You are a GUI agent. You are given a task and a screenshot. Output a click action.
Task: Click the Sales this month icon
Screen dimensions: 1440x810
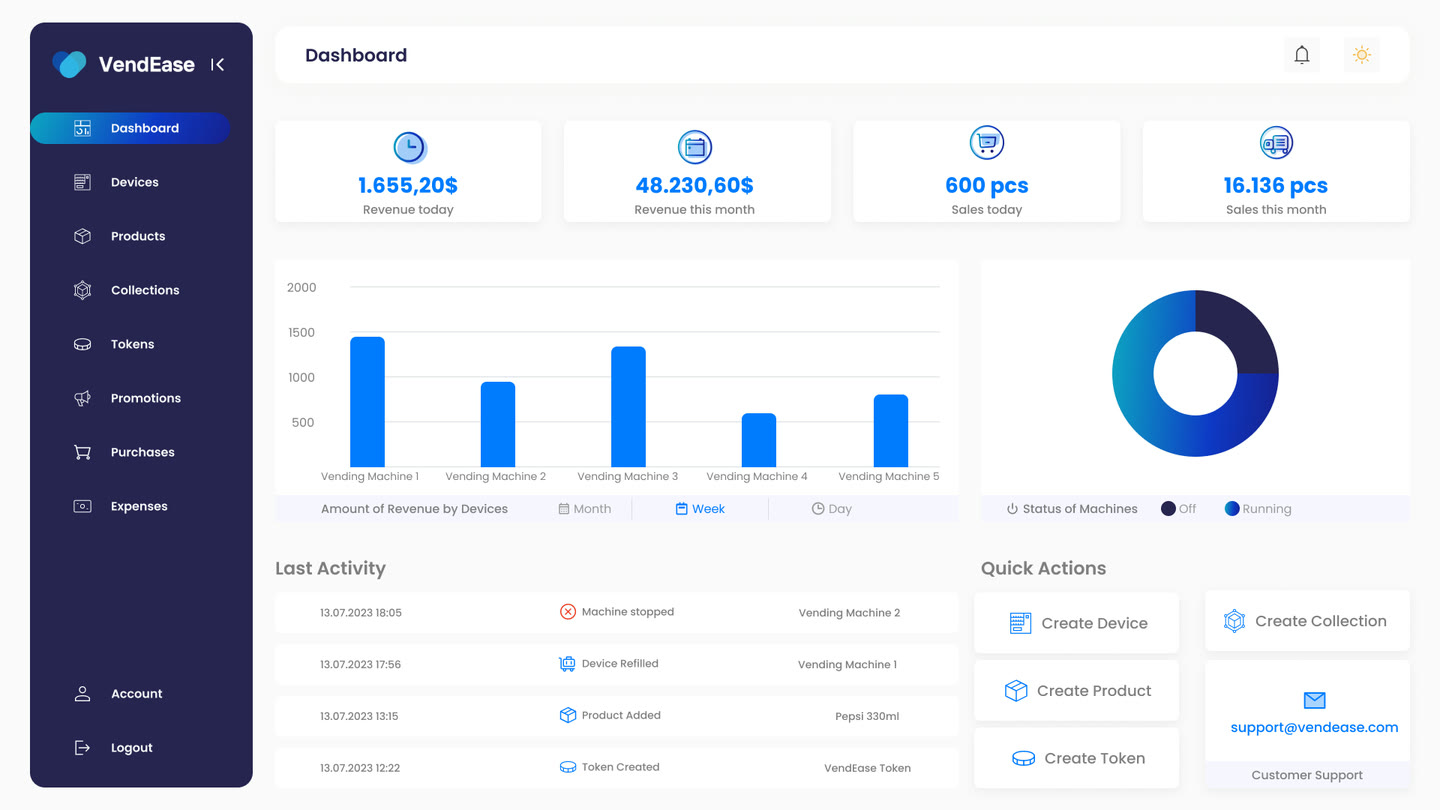(x=1276, y=143)
